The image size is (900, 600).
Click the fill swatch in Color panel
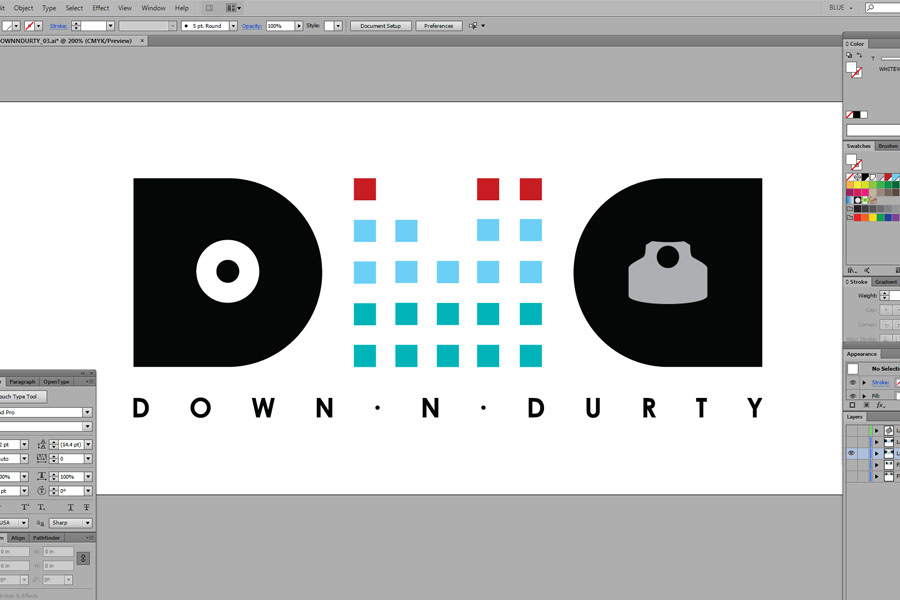(x=851, y=68)
